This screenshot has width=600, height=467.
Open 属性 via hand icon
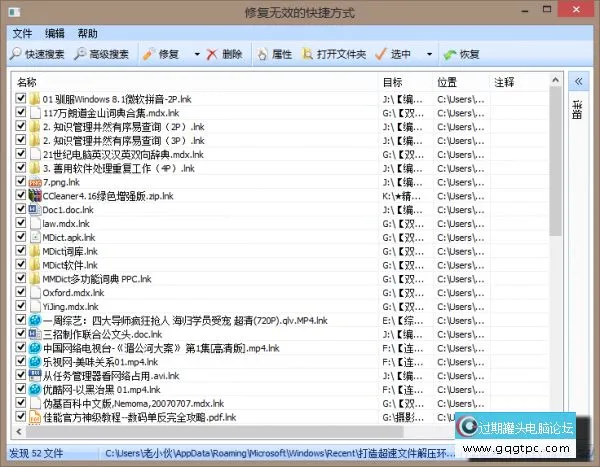point(262,54)
